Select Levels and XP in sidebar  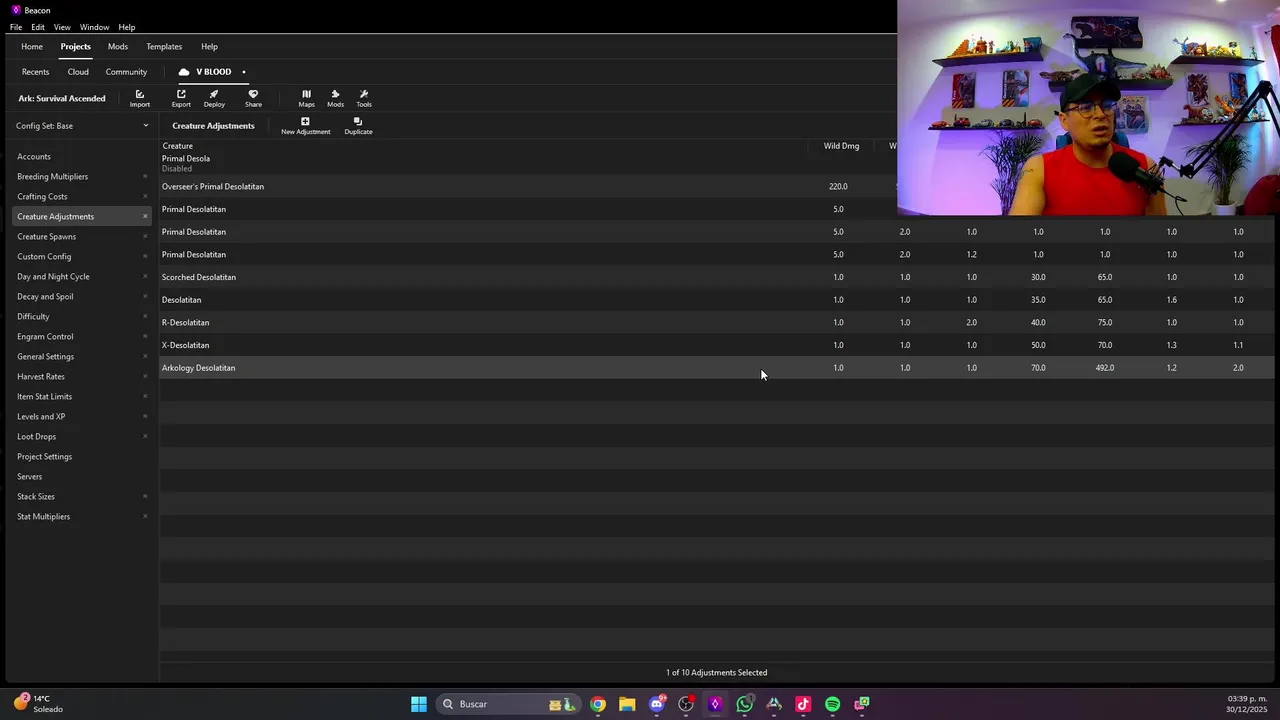click(82, 417)
